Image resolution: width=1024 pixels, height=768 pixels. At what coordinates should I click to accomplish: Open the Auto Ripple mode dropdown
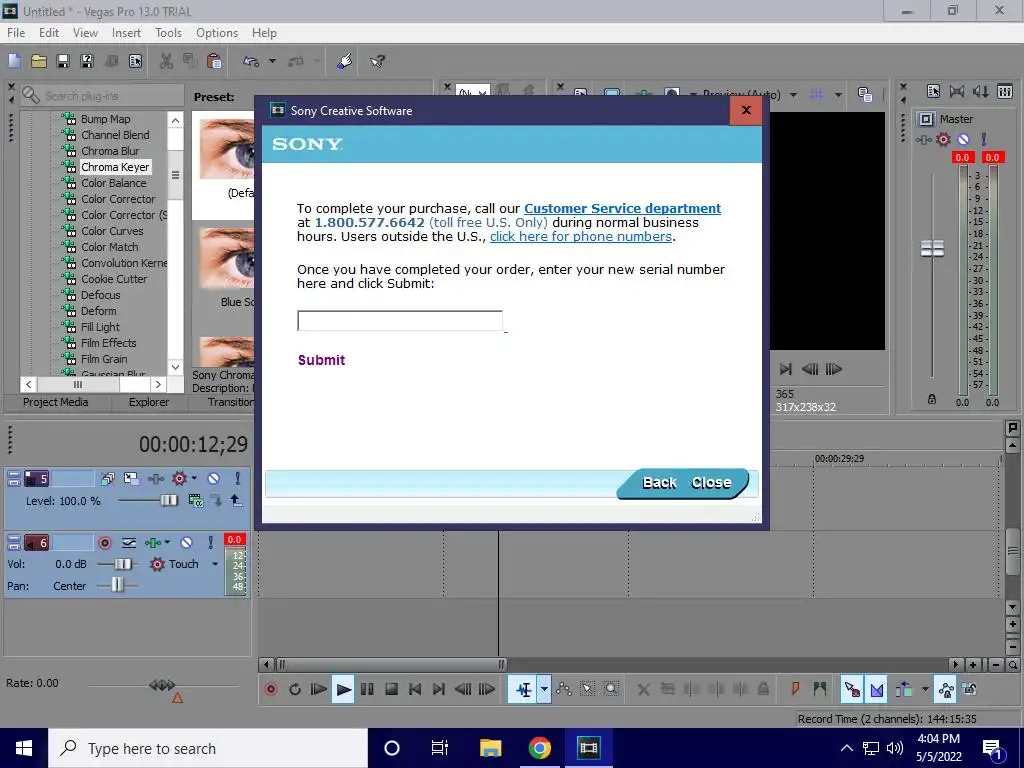(x=925, y=689)
